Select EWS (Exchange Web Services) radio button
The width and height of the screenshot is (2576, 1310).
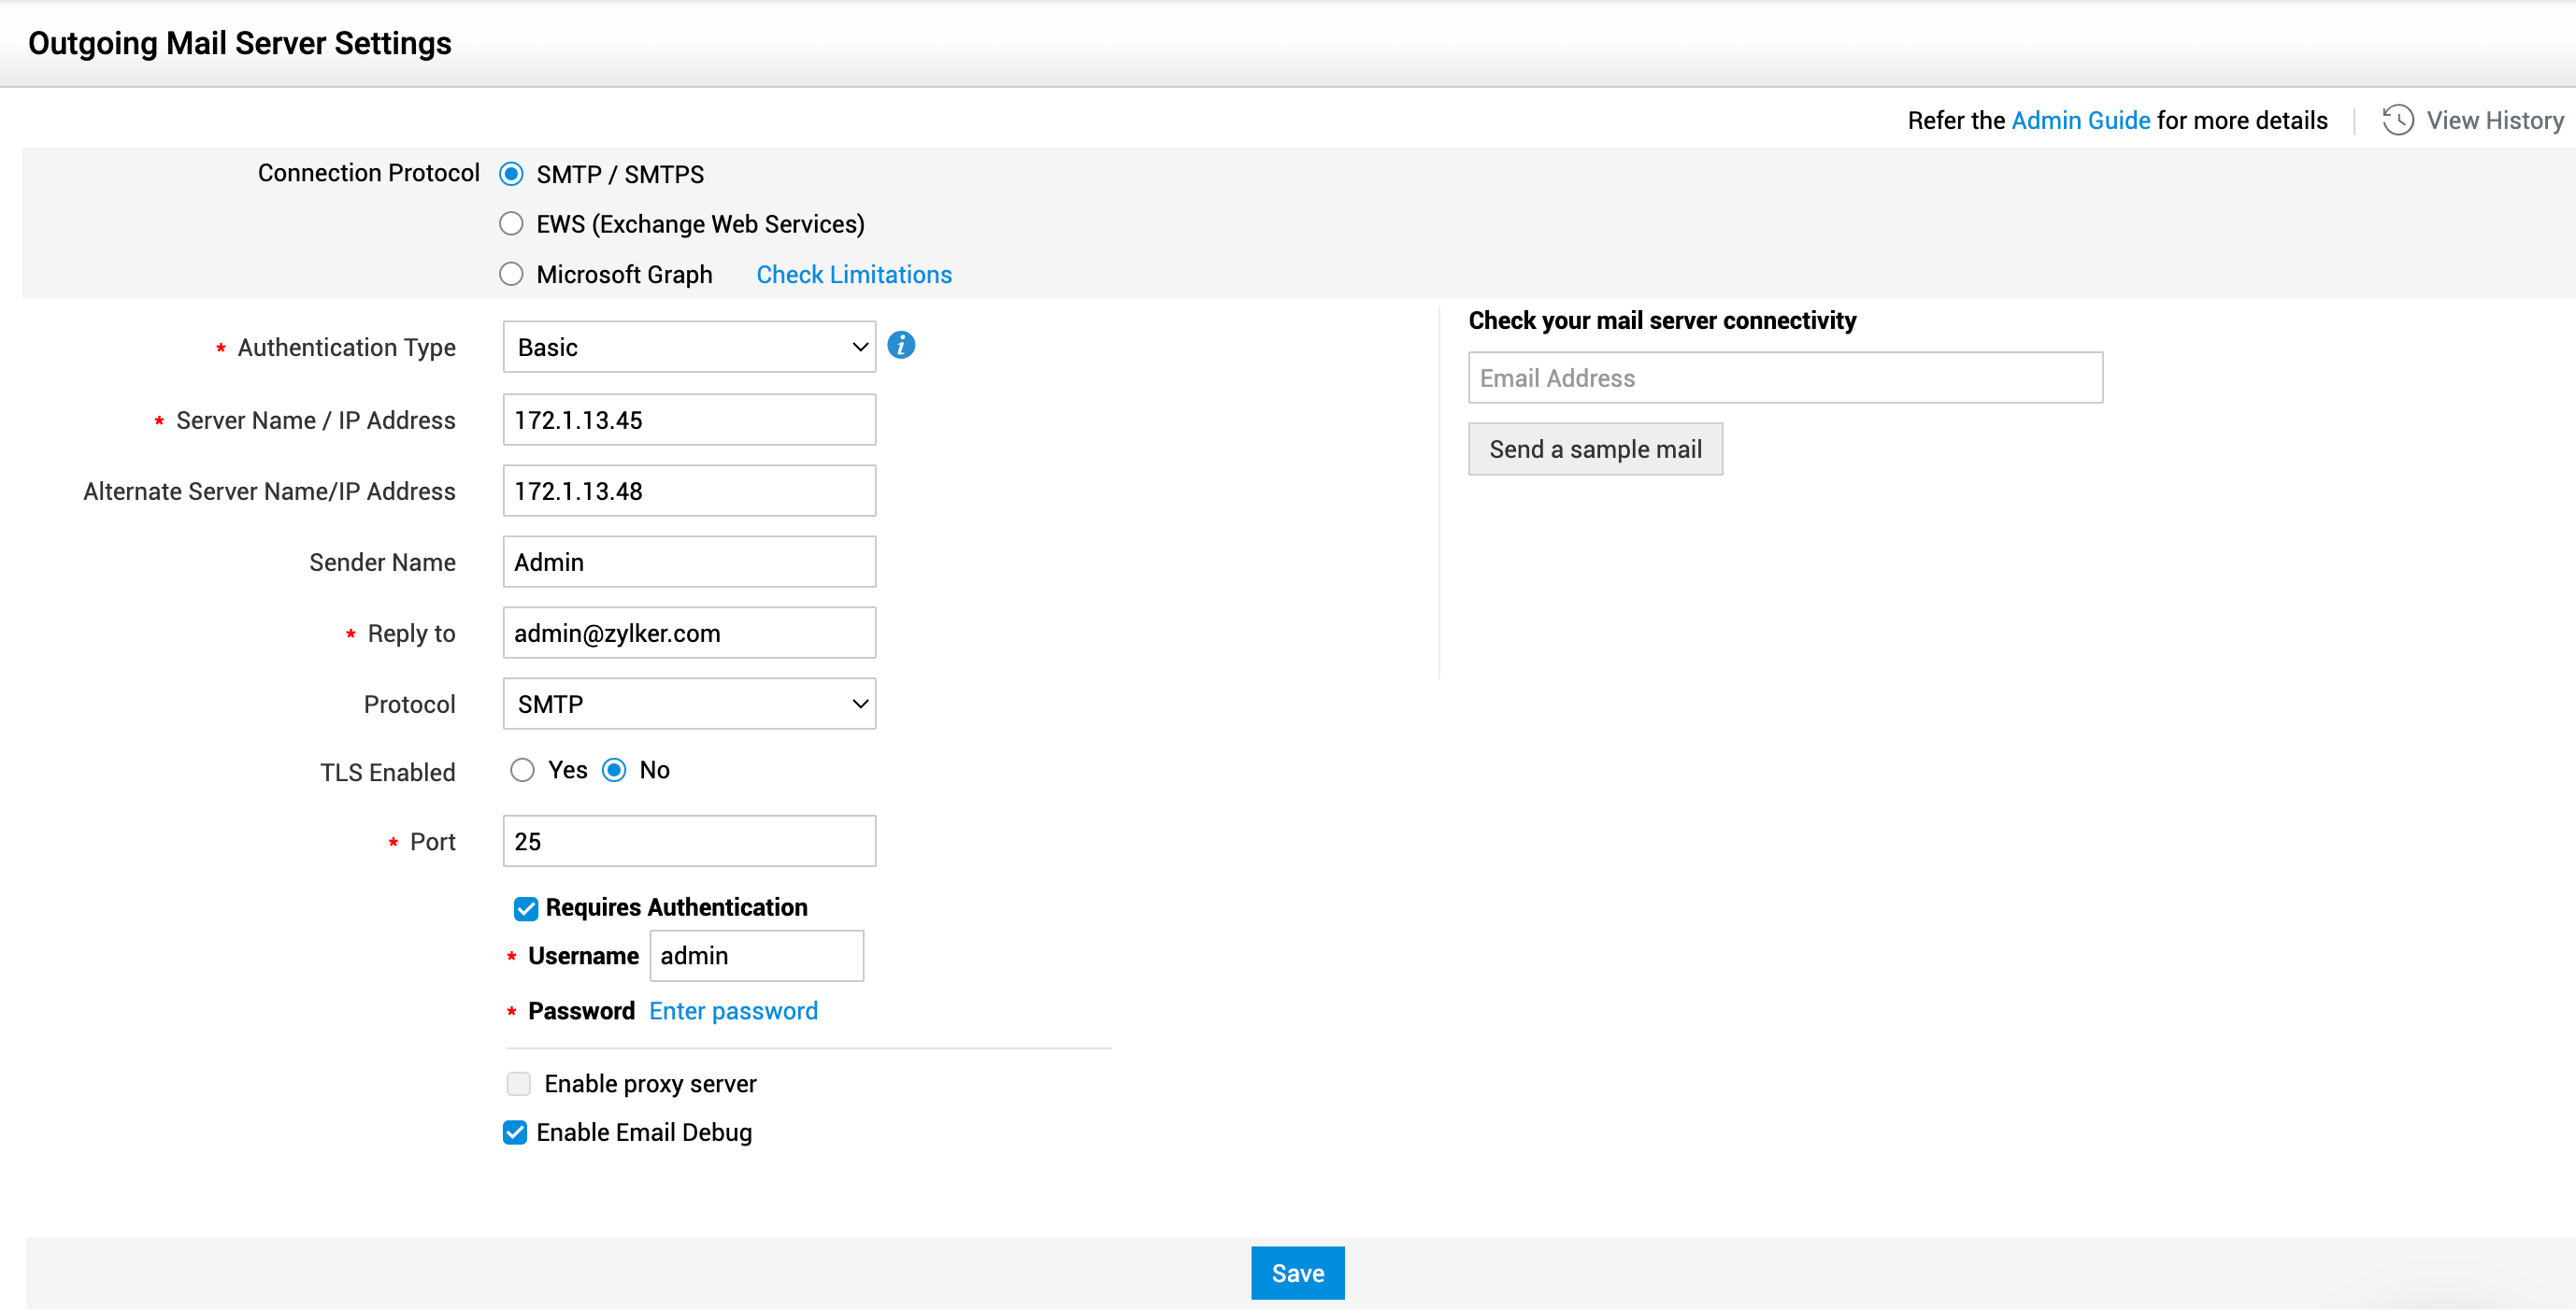coord(511,224)
